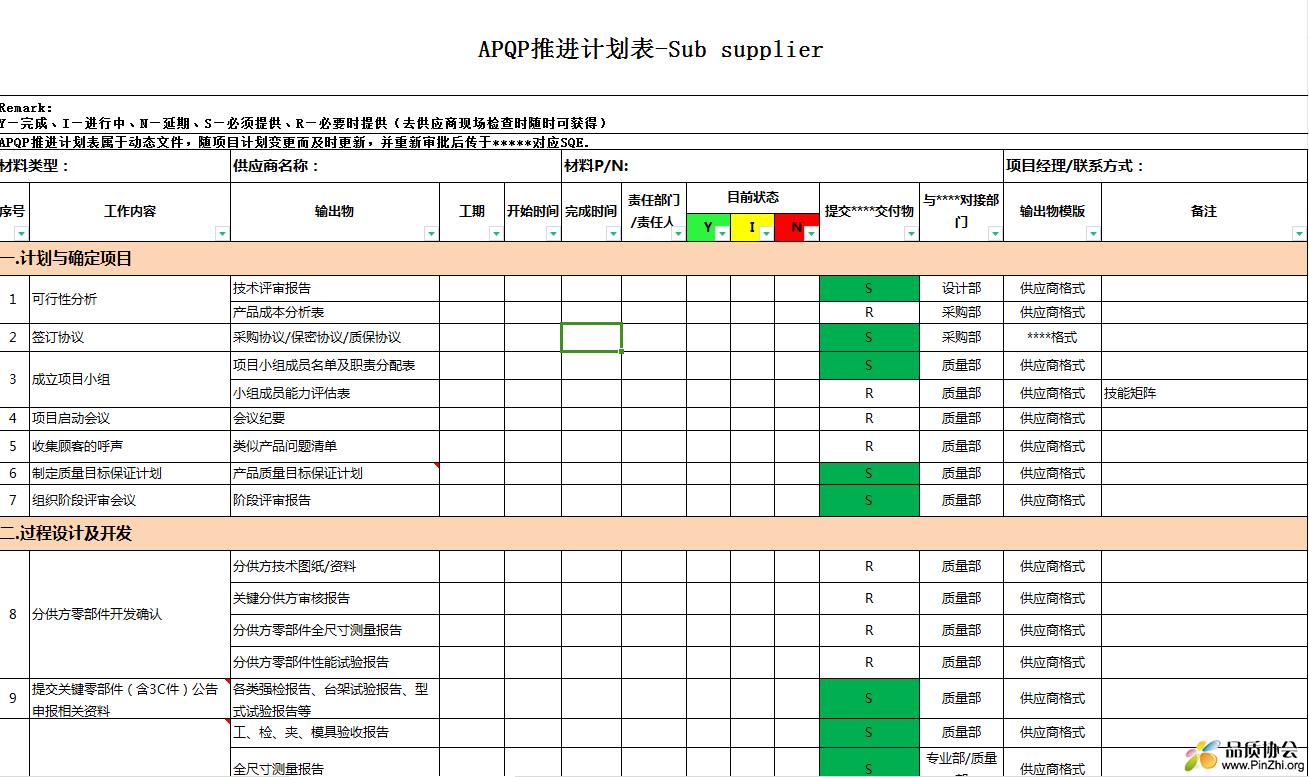This screenshot has width=1309, height=777.
Task: Click the 项目经理/联系方式 field cell
Action: click(1156, 166)
